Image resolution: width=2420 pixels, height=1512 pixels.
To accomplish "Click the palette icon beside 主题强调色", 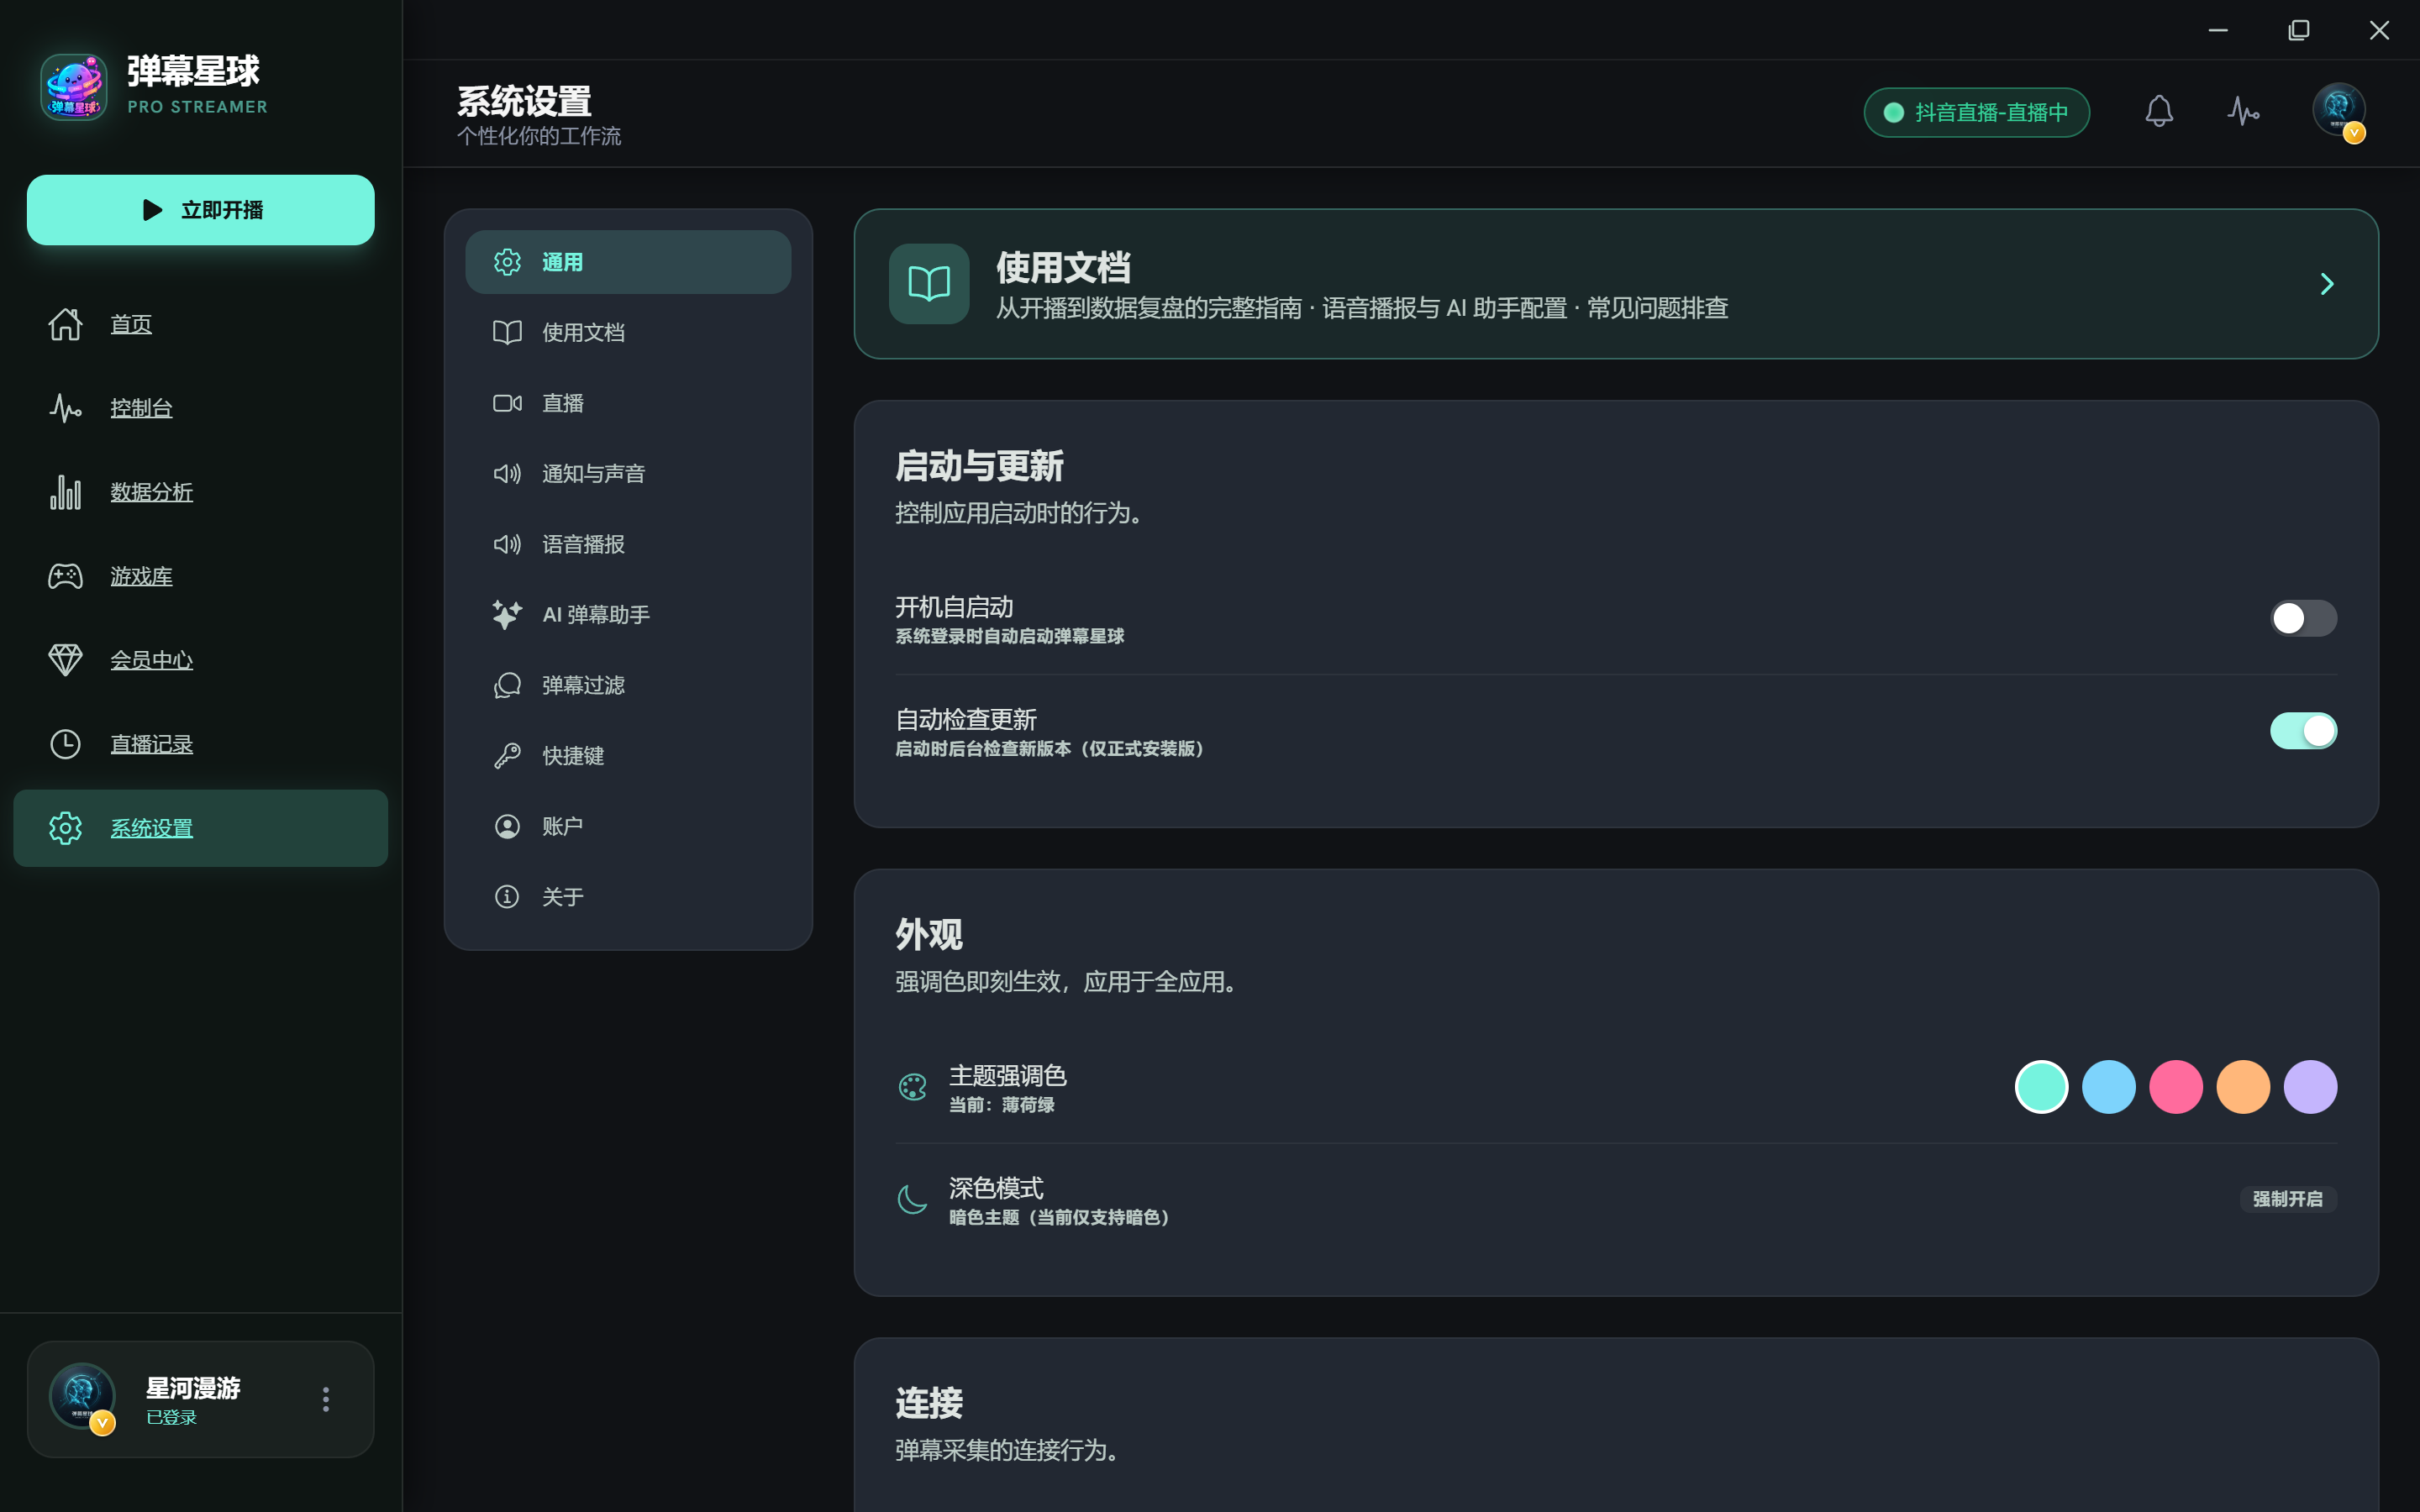I will click(x=912, y=1087).
